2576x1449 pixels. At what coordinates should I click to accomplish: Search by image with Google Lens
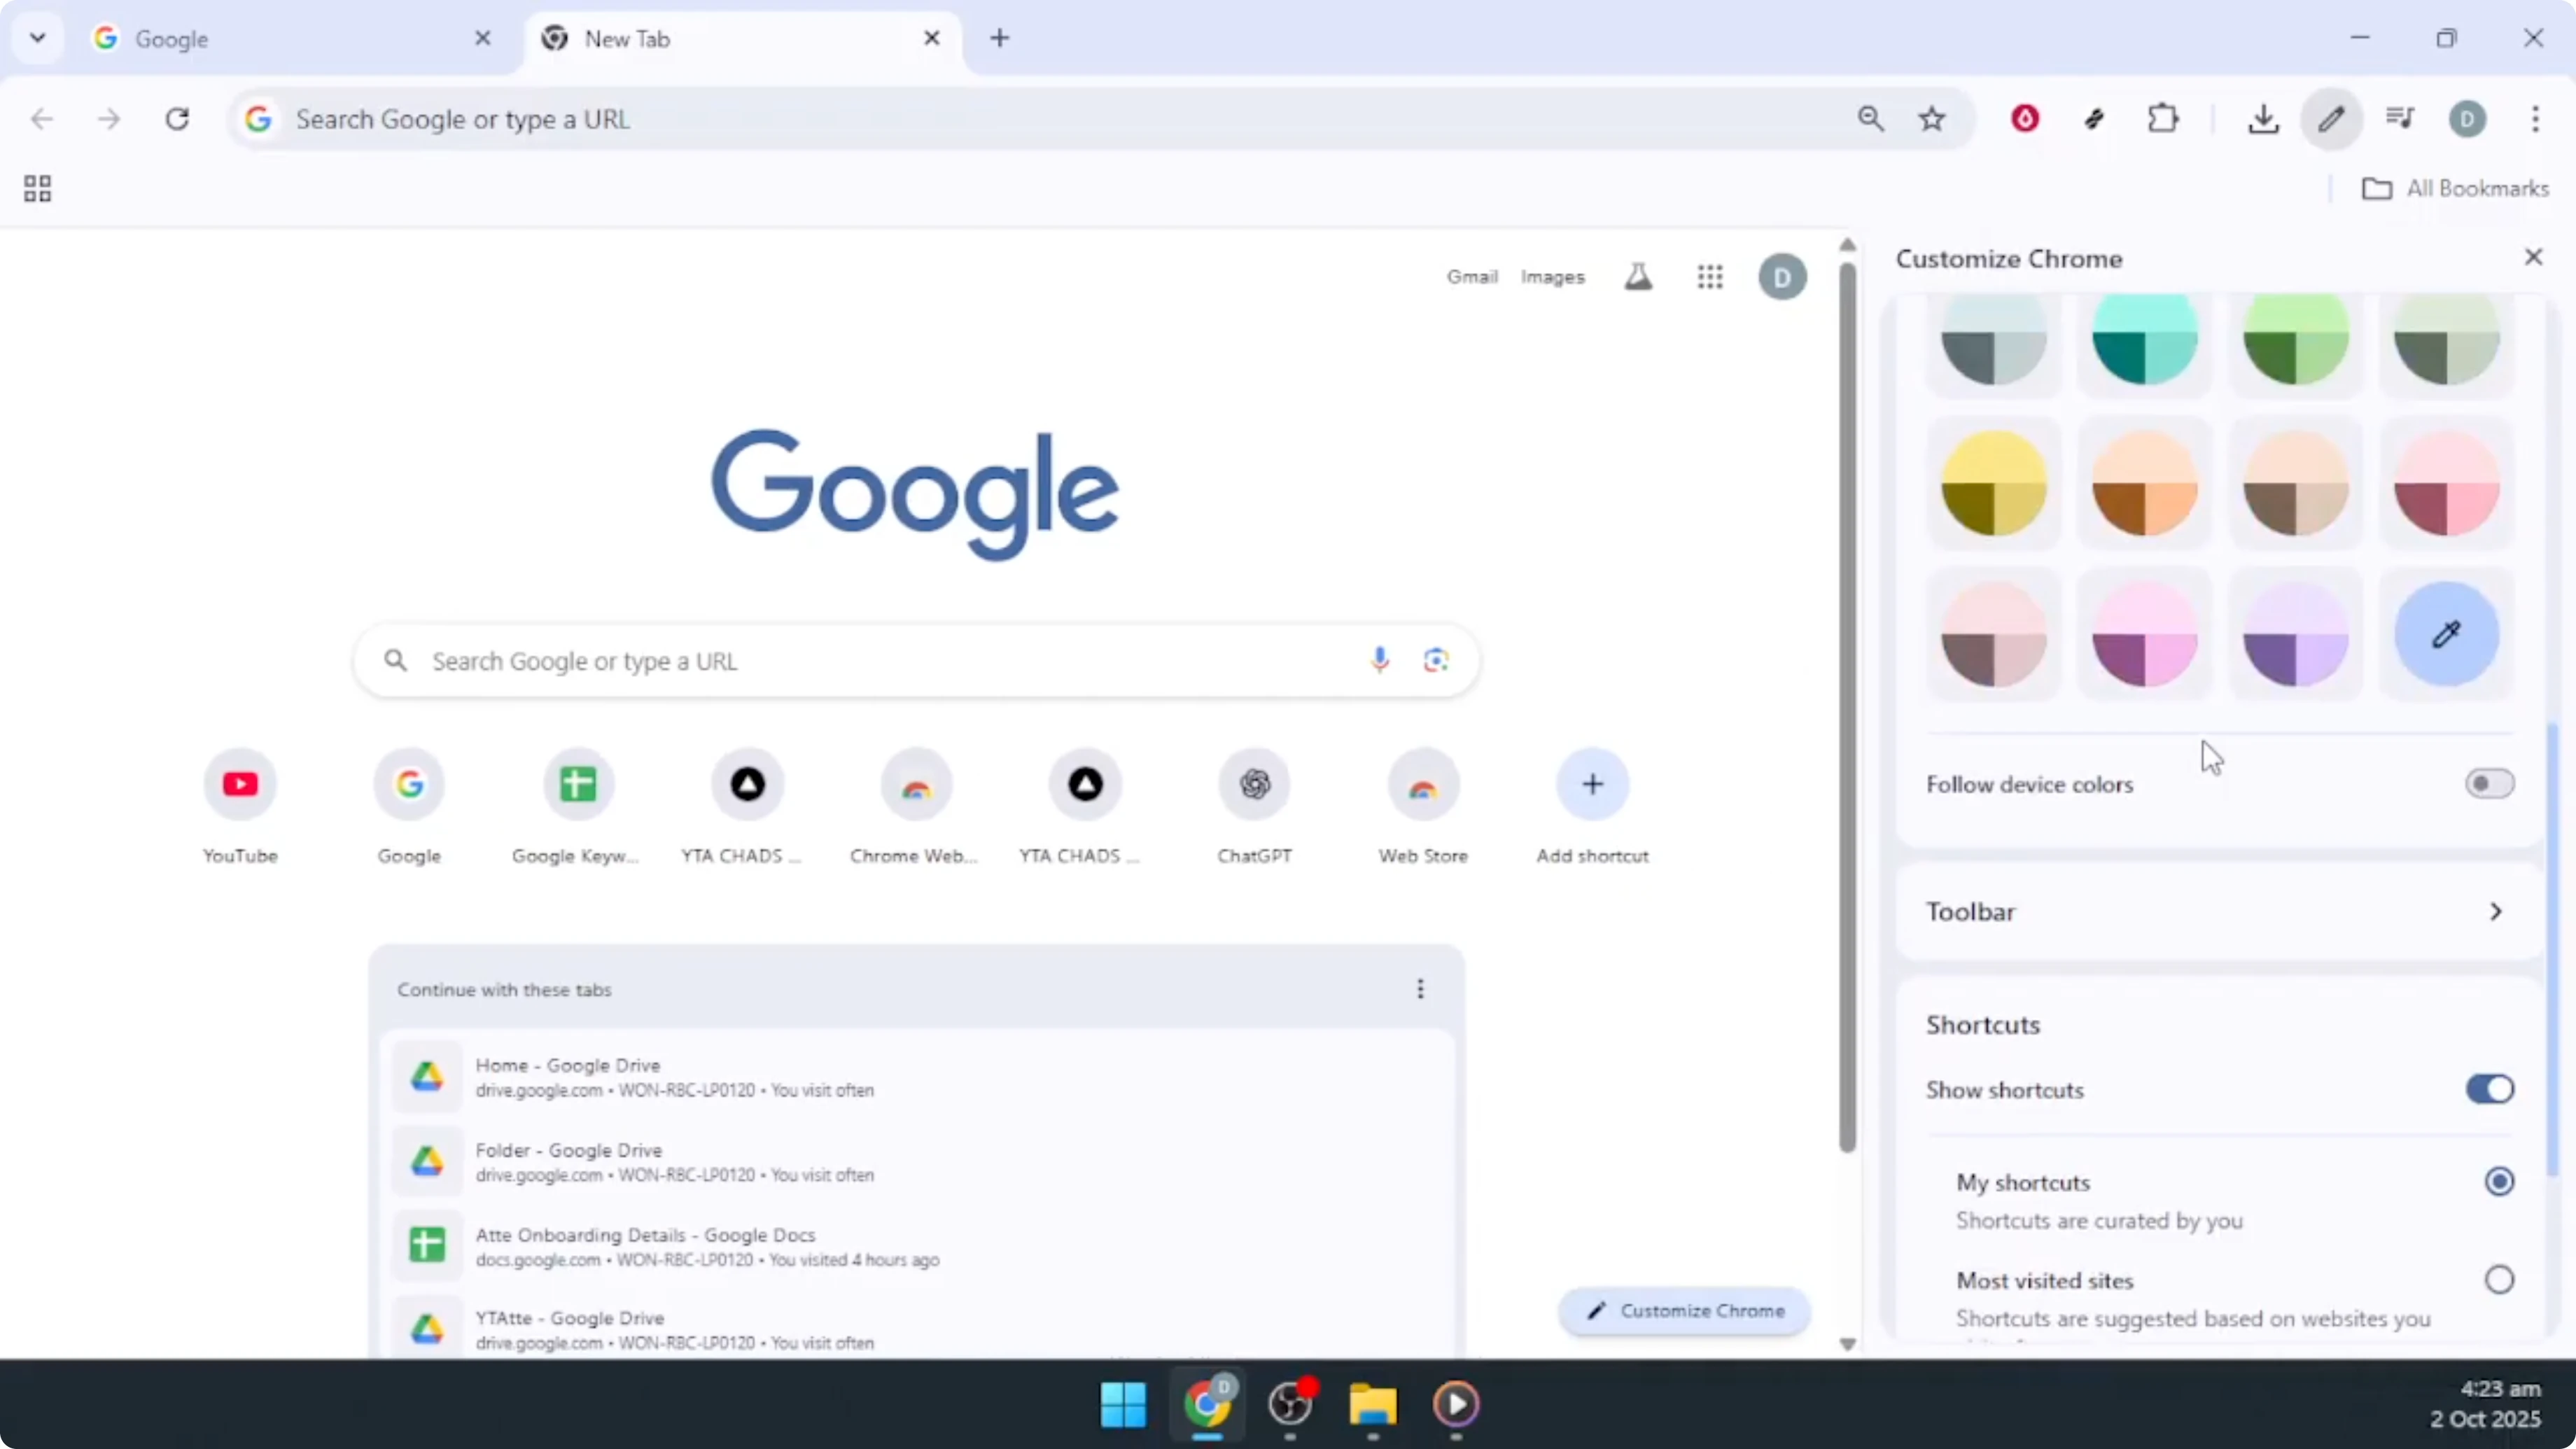(1436, 660)
